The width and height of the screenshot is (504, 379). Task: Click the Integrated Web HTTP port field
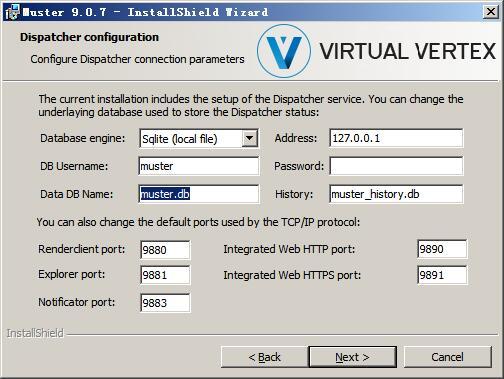pyautogui.click(x=442, y=249)
